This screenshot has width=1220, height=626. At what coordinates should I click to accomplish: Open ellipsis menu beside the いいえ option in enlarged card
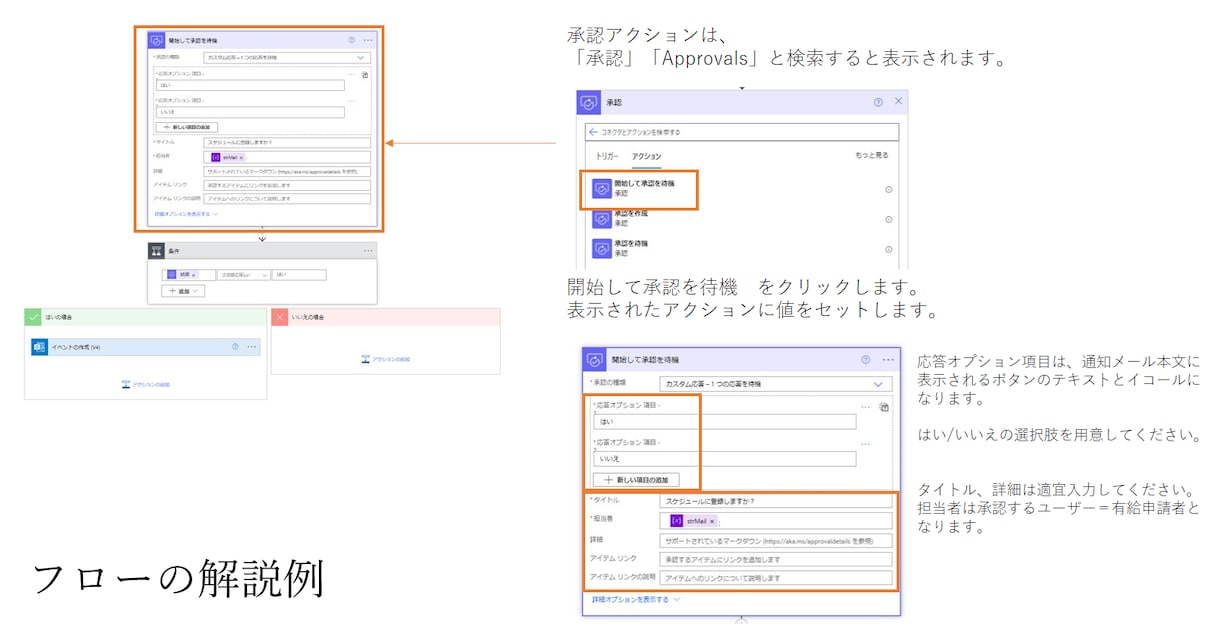pyautogui.click(x=866, y=443)
